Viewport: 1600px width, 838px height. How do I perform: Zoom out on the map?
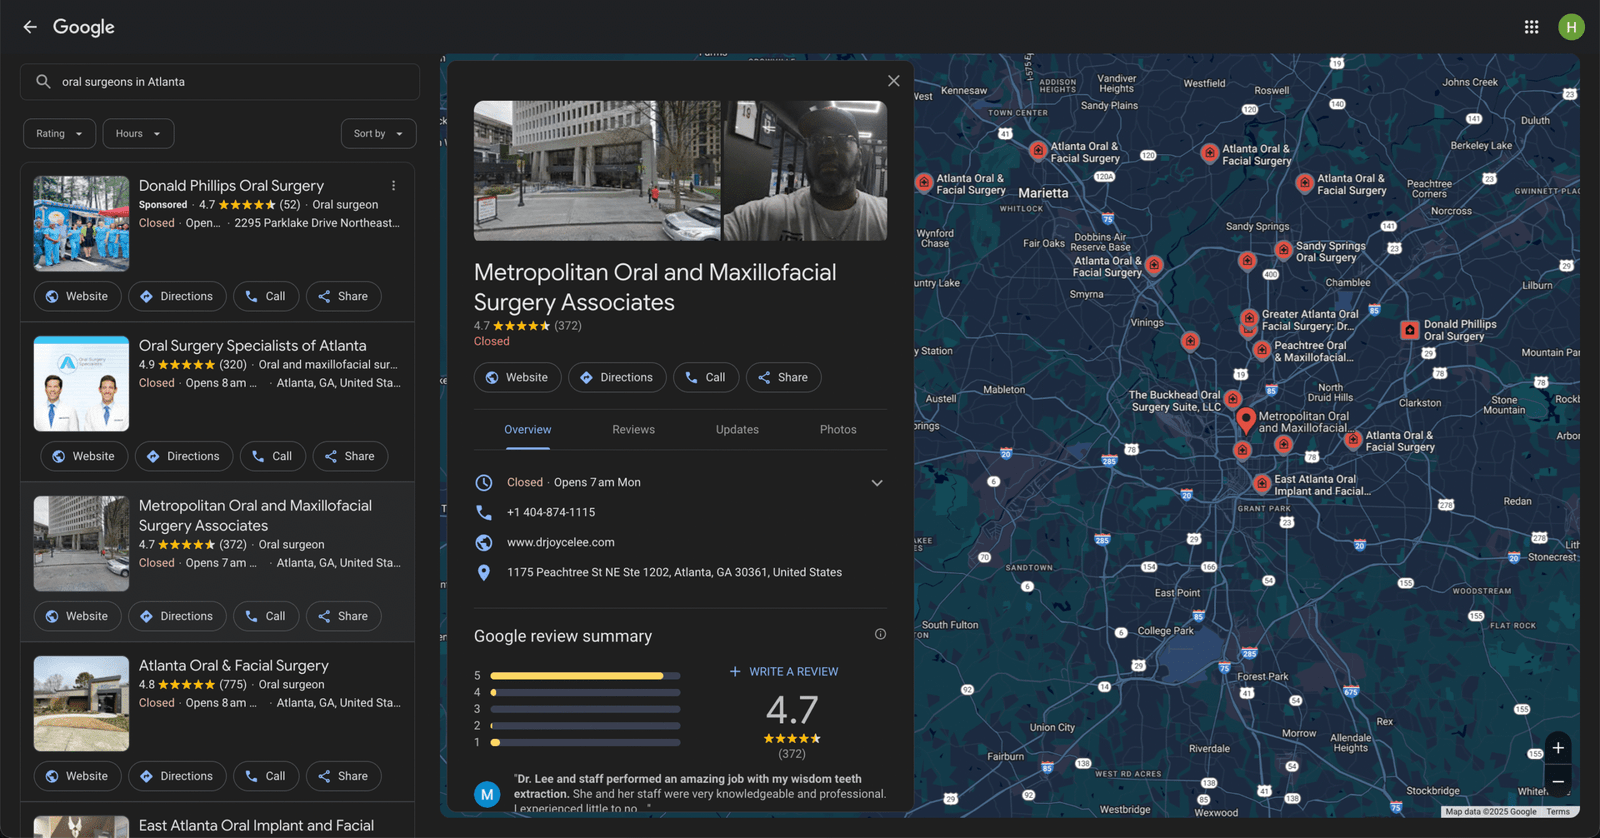pos(1558,781)
